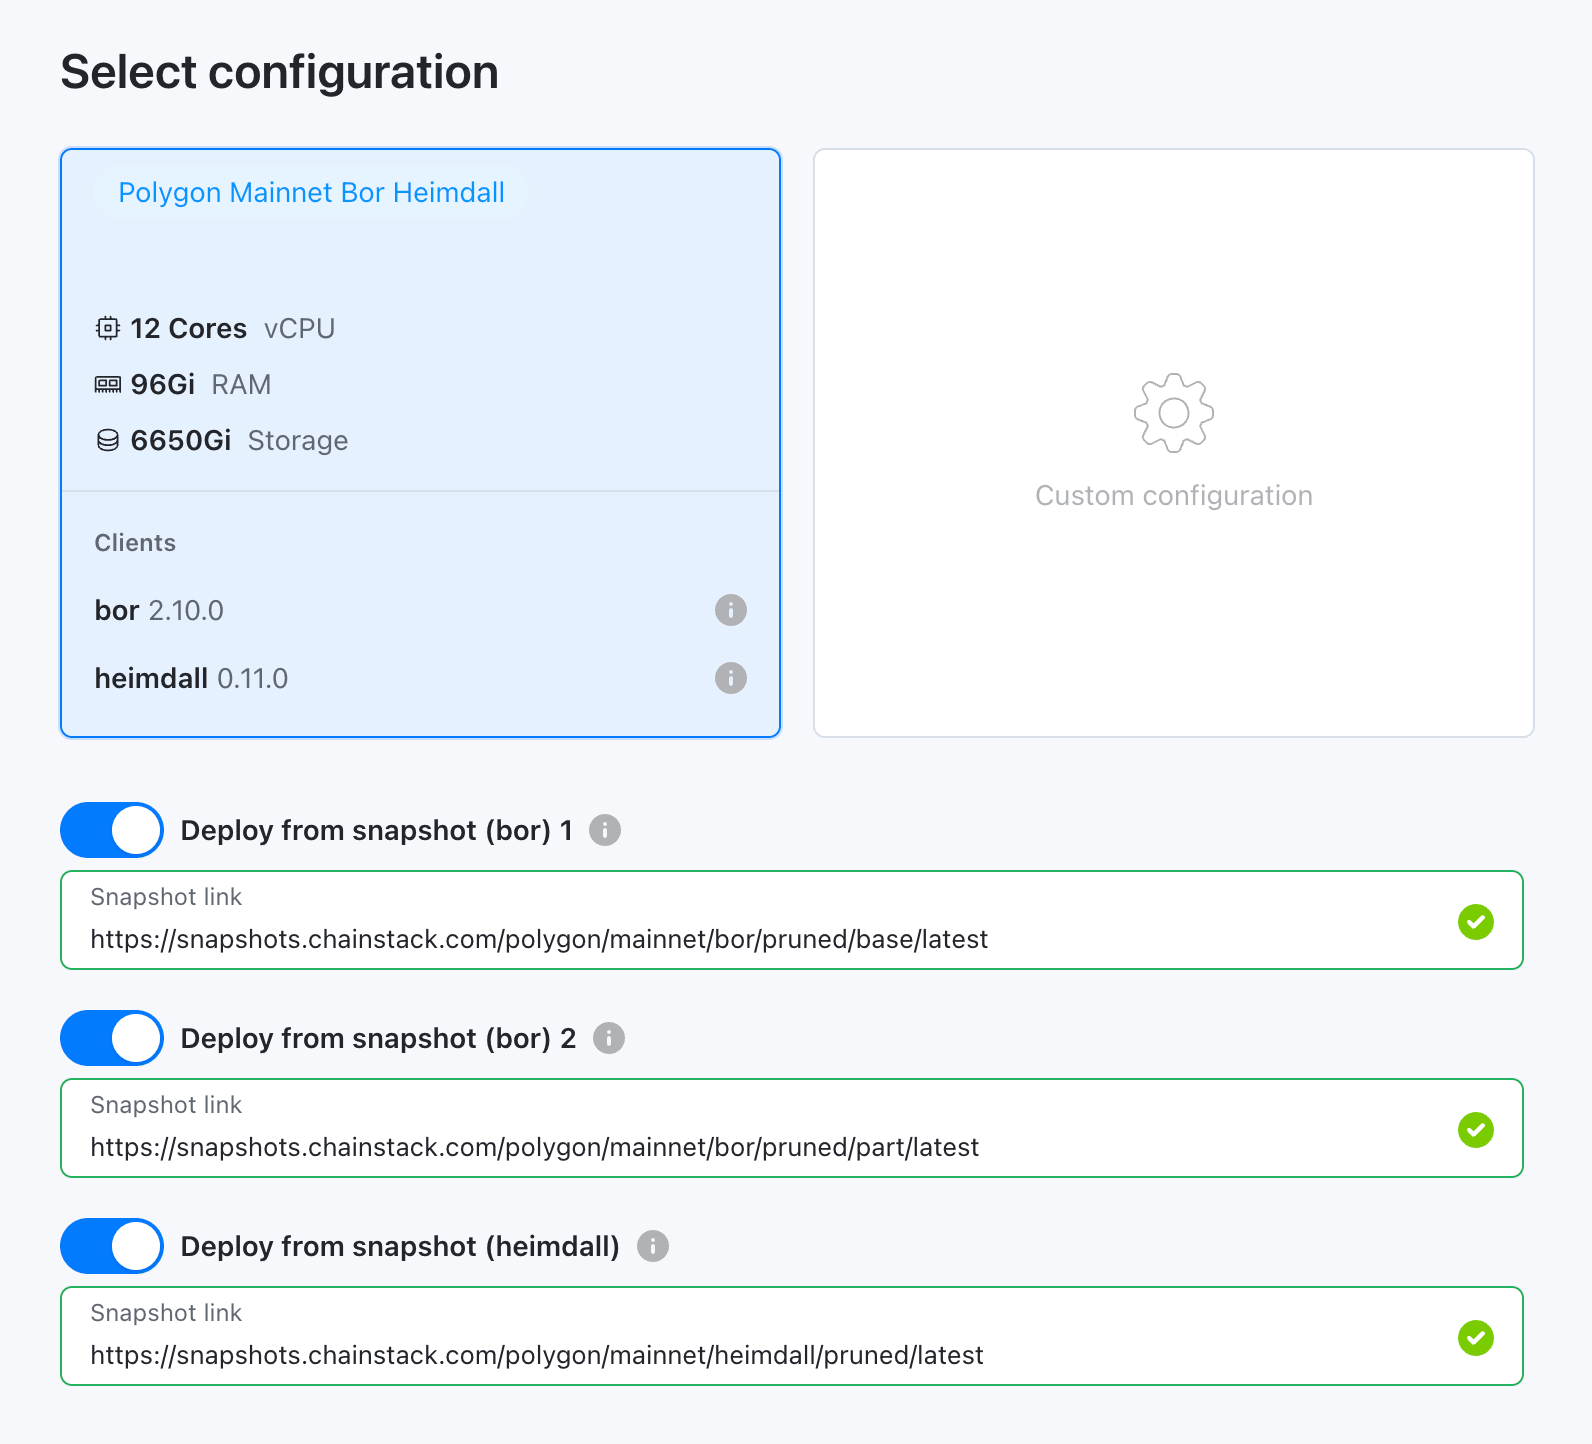The image size is (1592, 1444).
Task: Click the Custom configuration gear icon
Action: click(x=1174, y=413)
